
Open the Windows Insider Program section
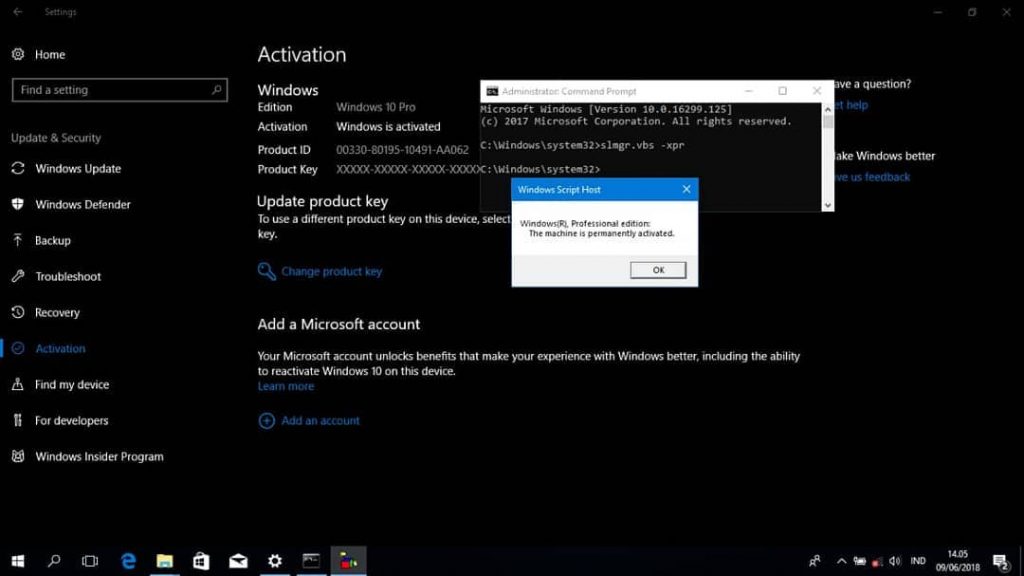click(x=99, y=456)
